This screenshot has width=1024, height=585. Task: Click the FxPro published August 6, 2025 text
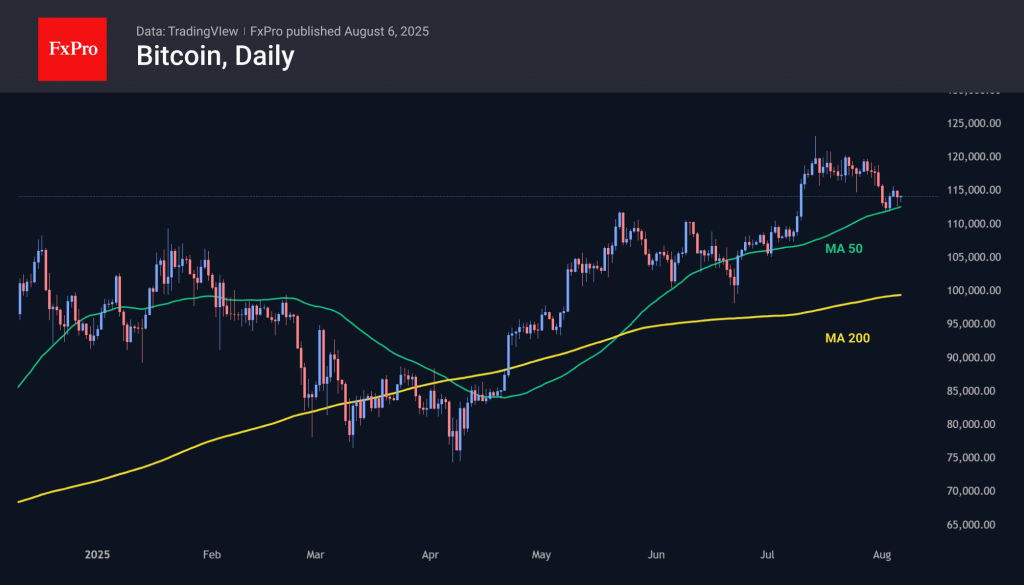click(339, 31)
